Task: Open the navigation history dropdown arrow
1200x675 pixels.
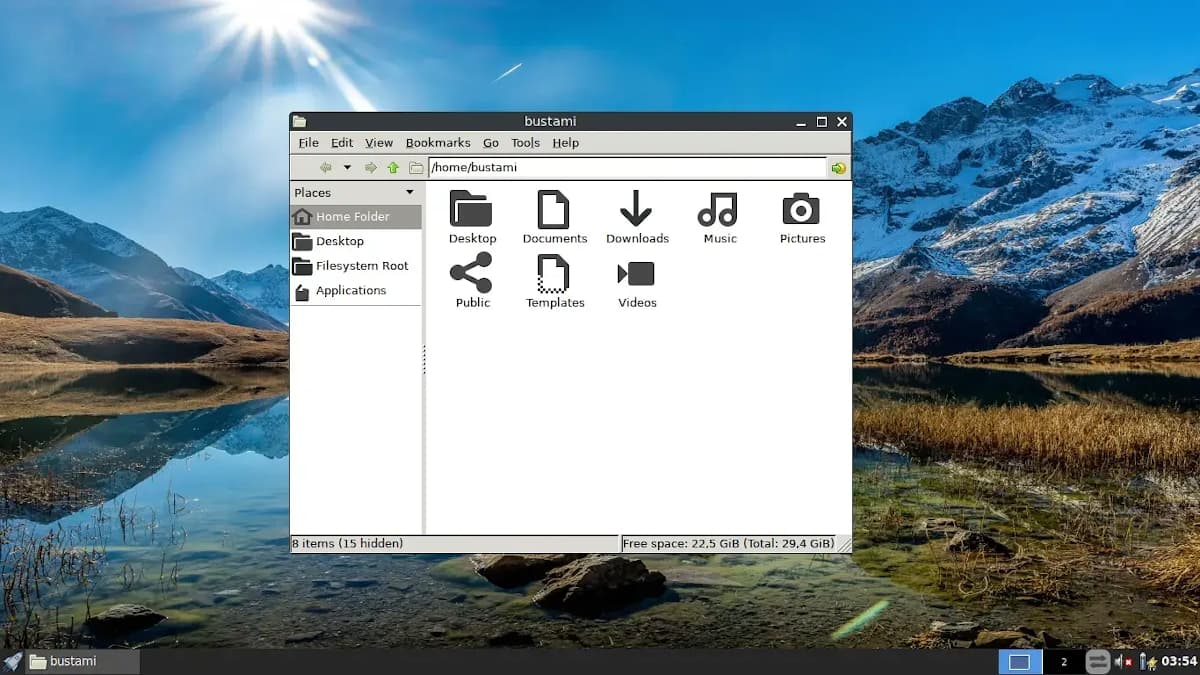Action: tap(347, 168)
